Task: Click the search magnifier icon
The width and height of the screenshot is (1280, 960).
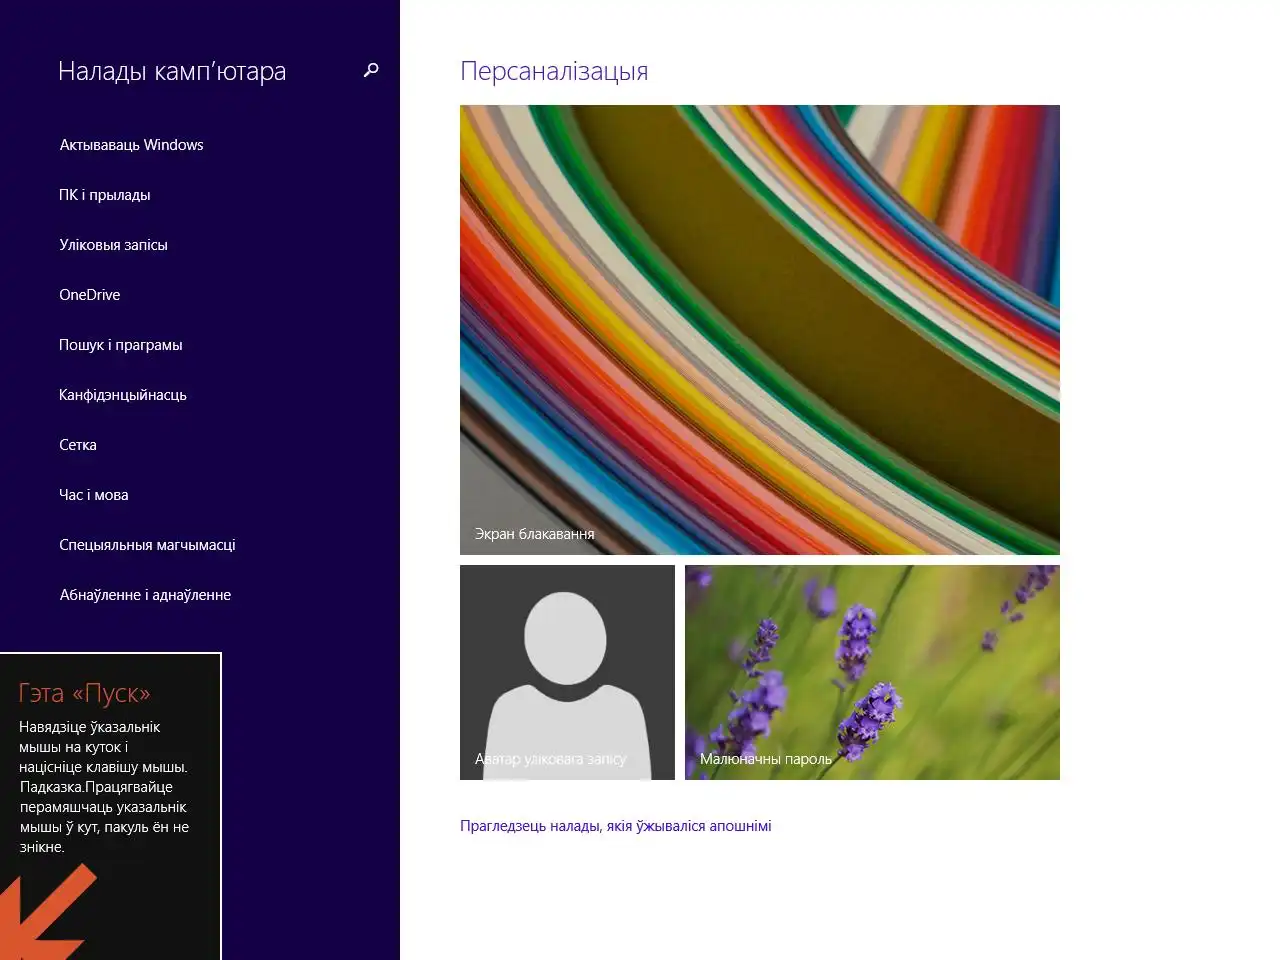Action: (x=371, y=70)
